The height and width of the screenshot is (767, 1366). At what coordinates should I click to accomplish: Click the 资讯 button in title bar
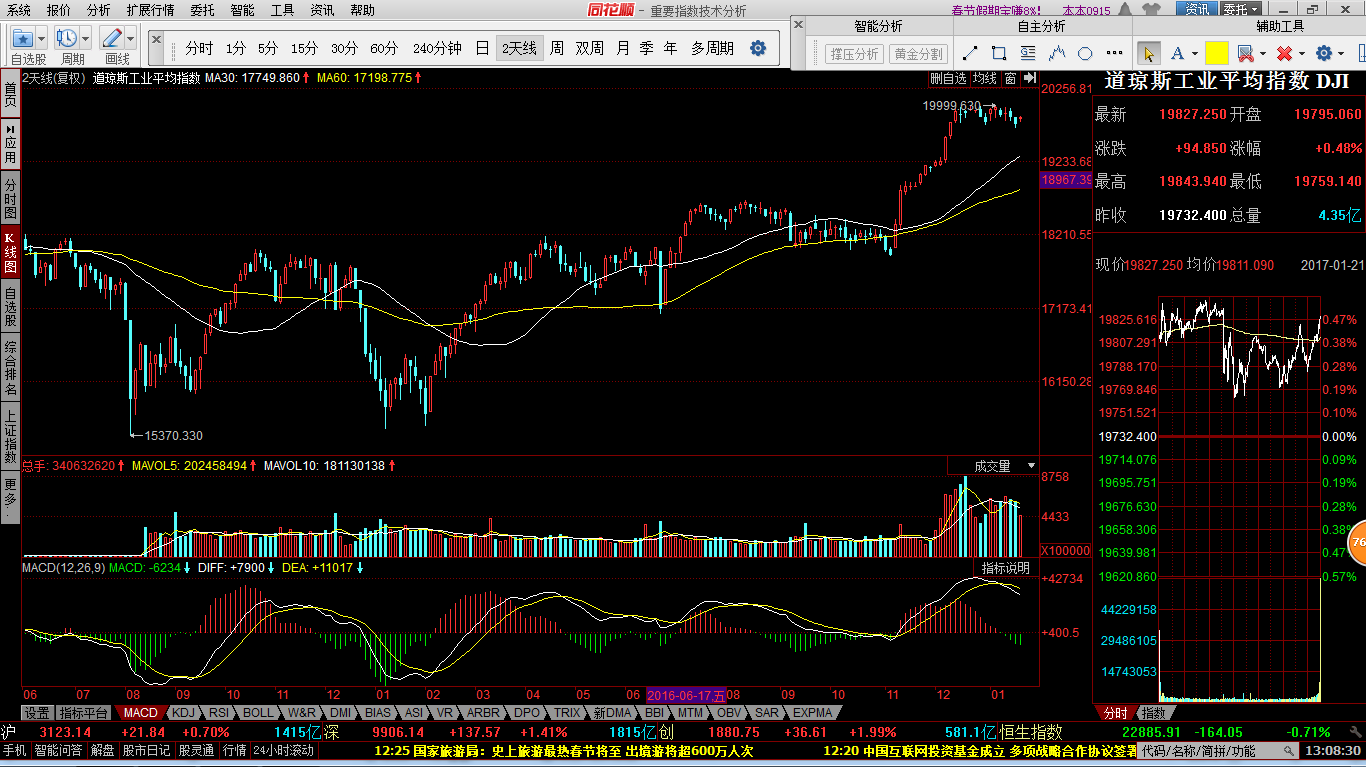1196,10
